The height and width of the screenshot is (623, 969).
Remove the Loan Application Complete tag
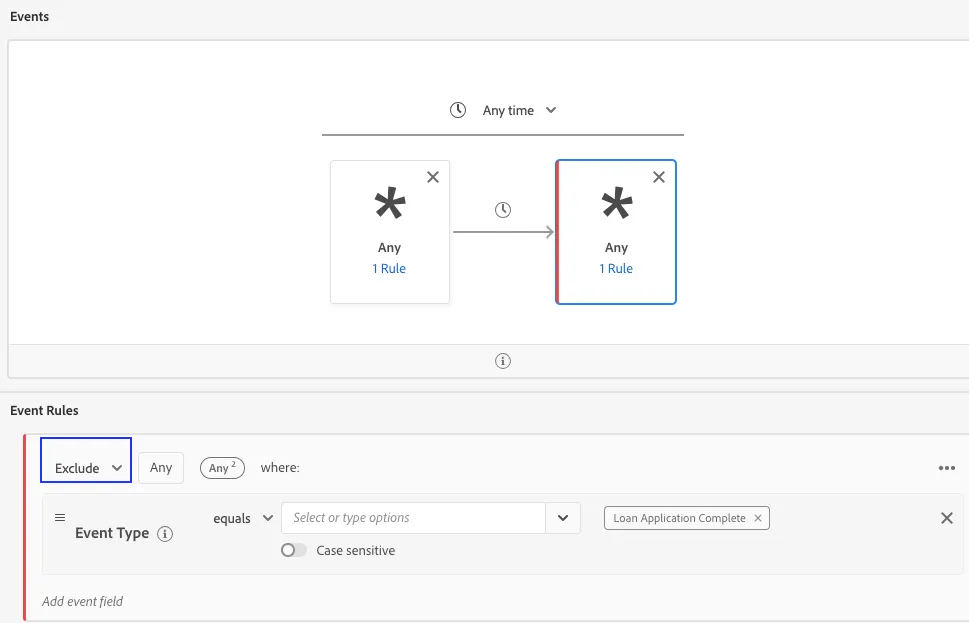tap(758, 518)
